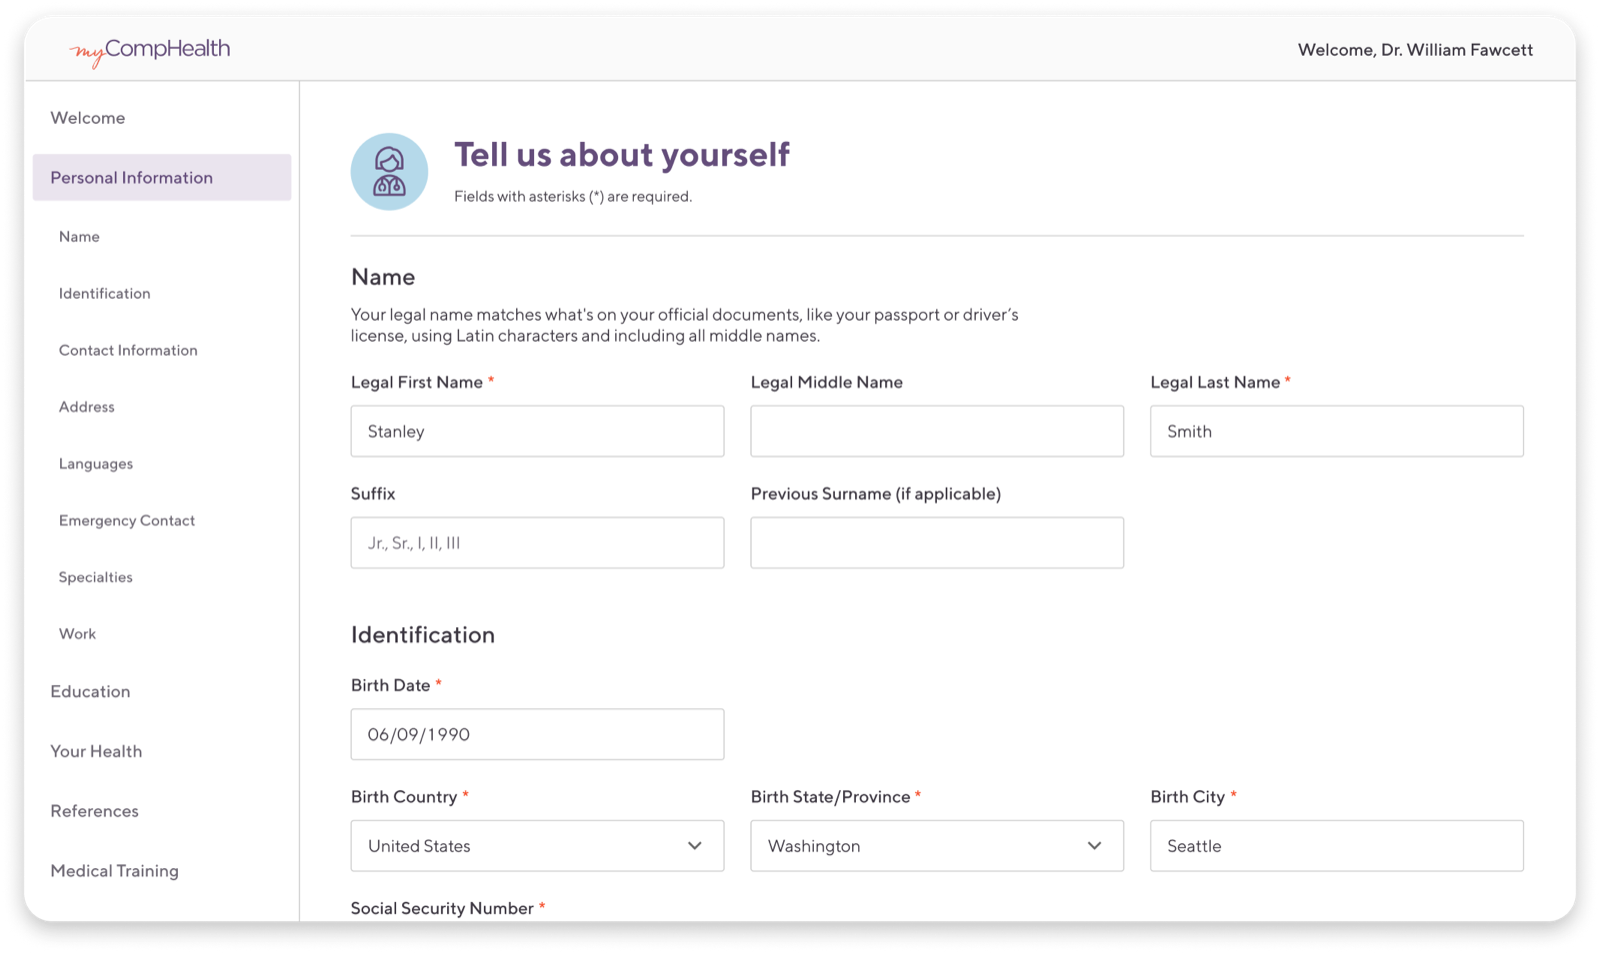Screen dimensions: 1600x953
Task: Select the Birth Date field
Action: click(x=537, y=733)
